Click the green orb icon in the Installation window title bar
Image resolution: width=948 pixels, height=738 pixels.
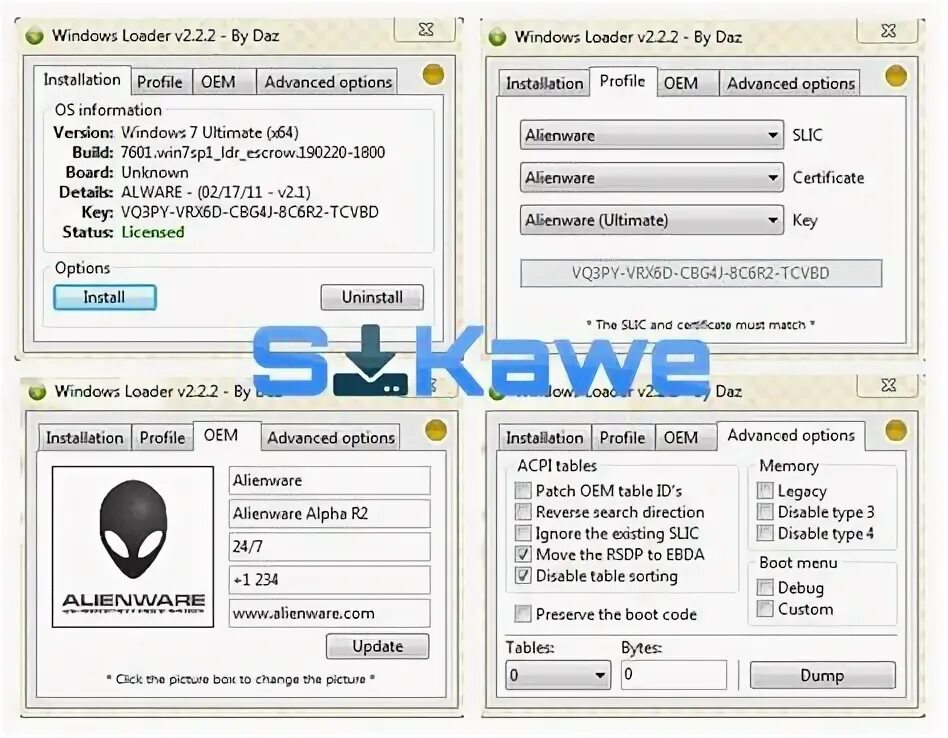(34, 36)
